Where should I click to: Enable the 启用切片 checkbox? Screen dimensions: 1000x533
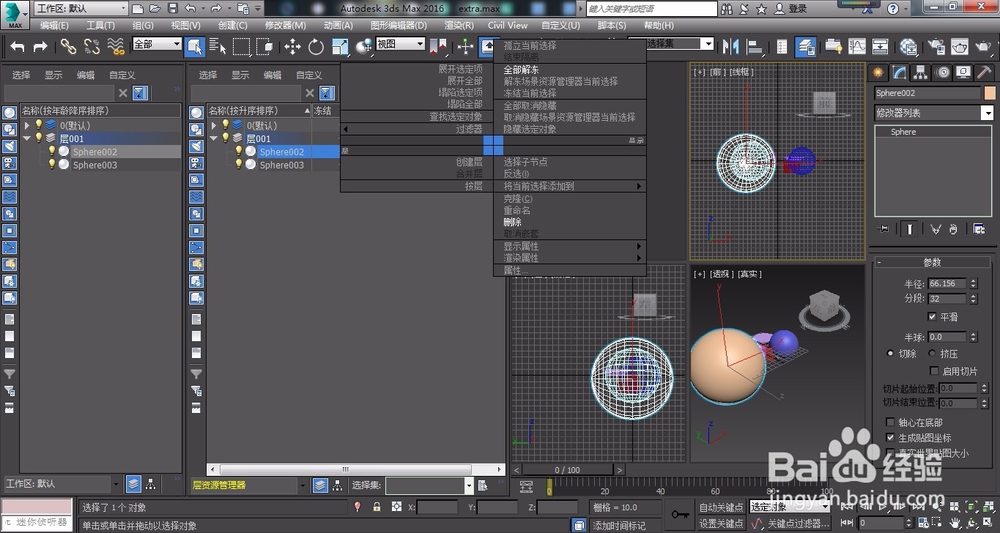tap(934, 371)
